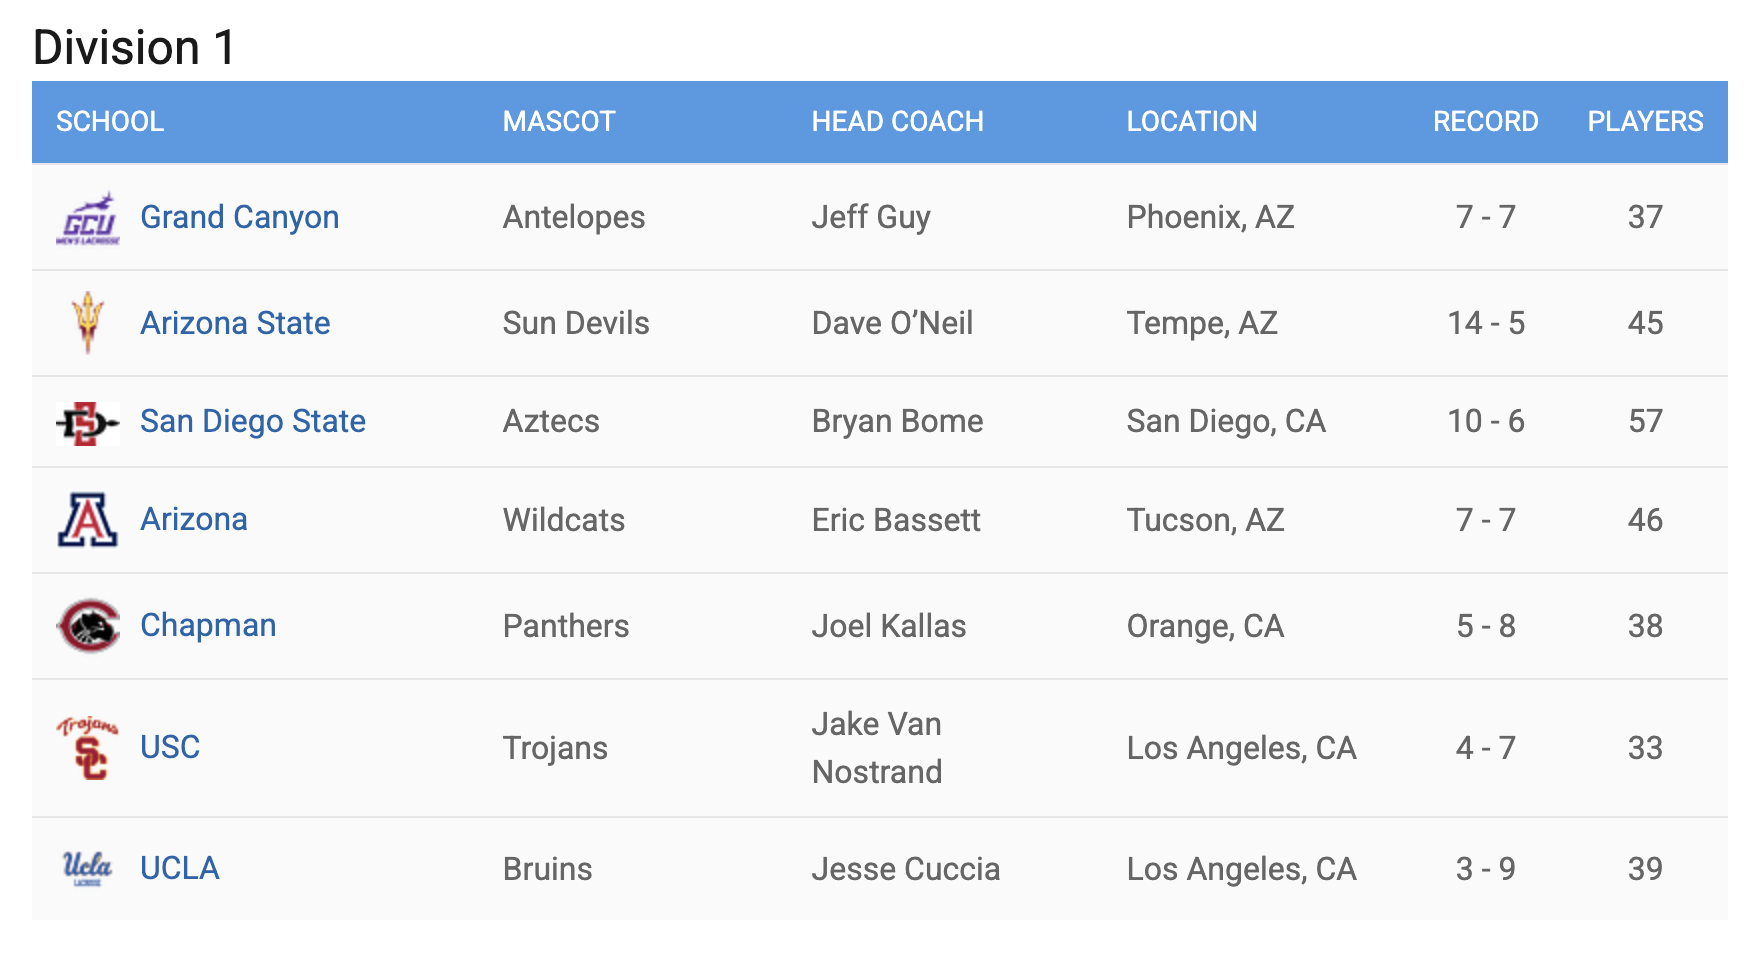The image size is (1748, 974).
Task: Click the SCHOOL column header
Action: (x=110, y=122)
